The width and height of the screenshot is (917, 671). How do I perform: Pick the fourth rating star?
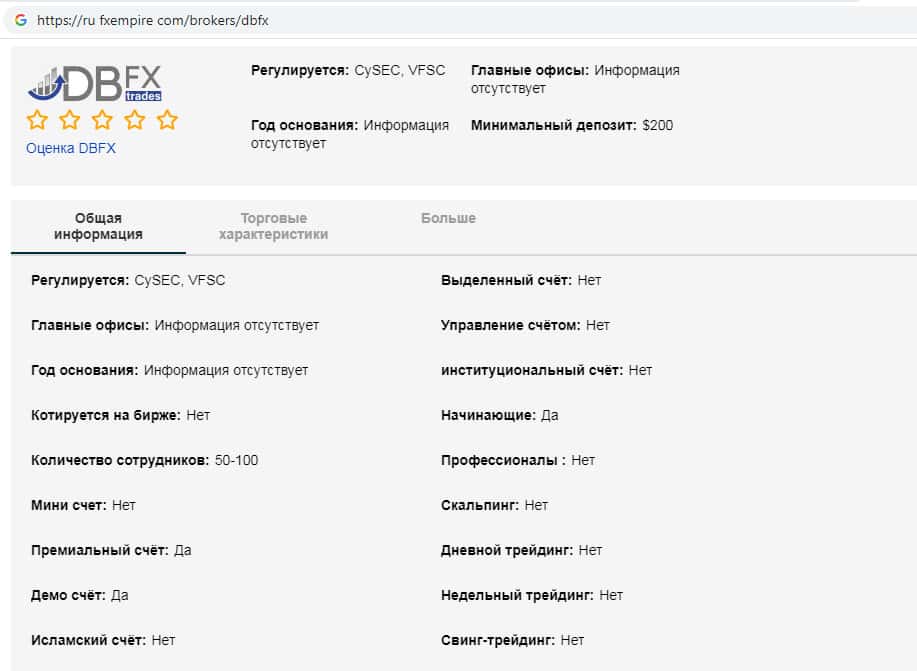(135, 121)
